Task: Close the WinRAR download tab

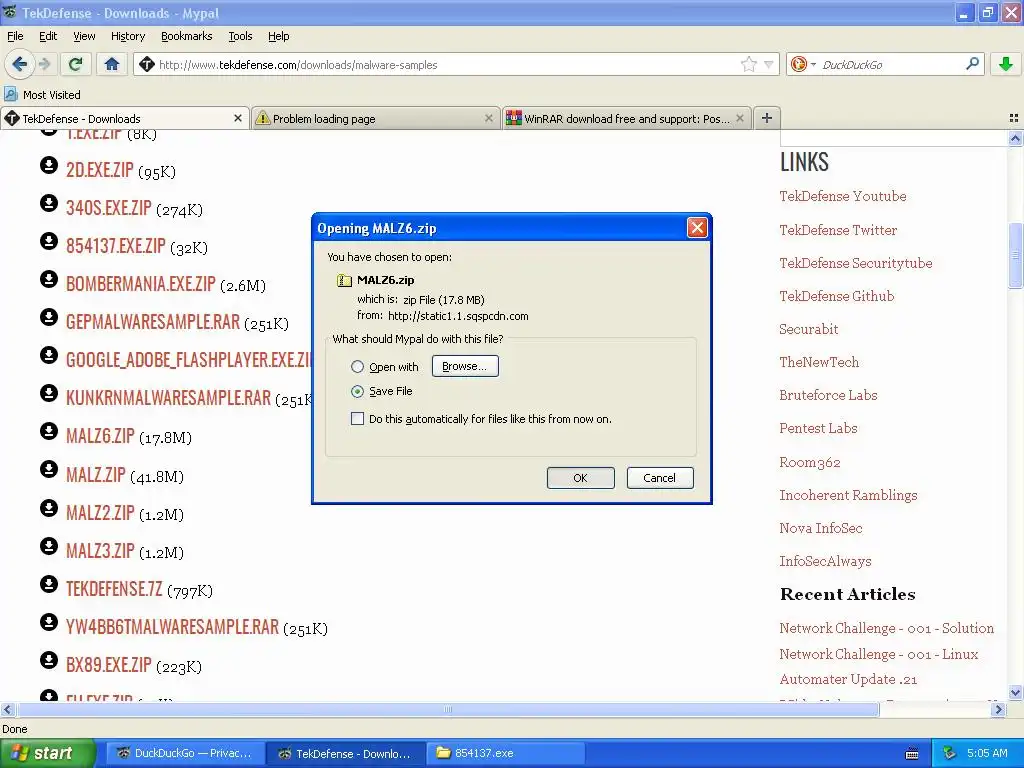Action: 740,118
